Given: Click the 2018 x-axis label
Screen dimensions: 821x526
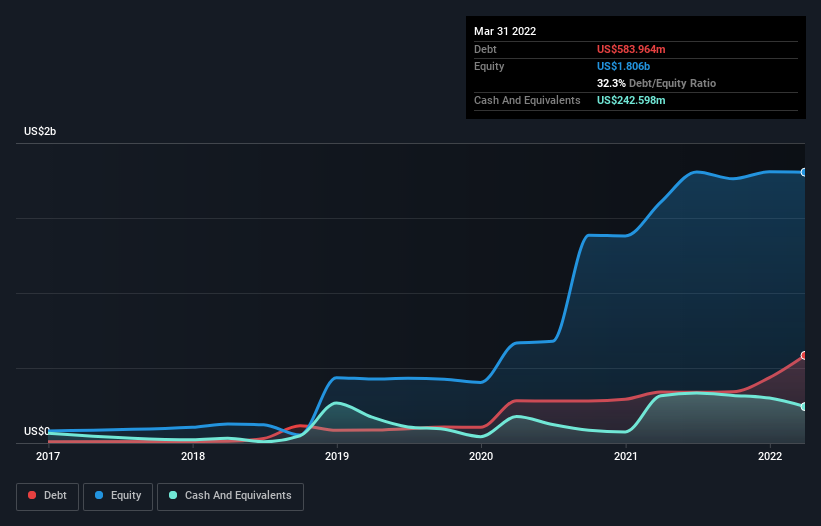Looking at the screenshot, I should tap(193, 456).
